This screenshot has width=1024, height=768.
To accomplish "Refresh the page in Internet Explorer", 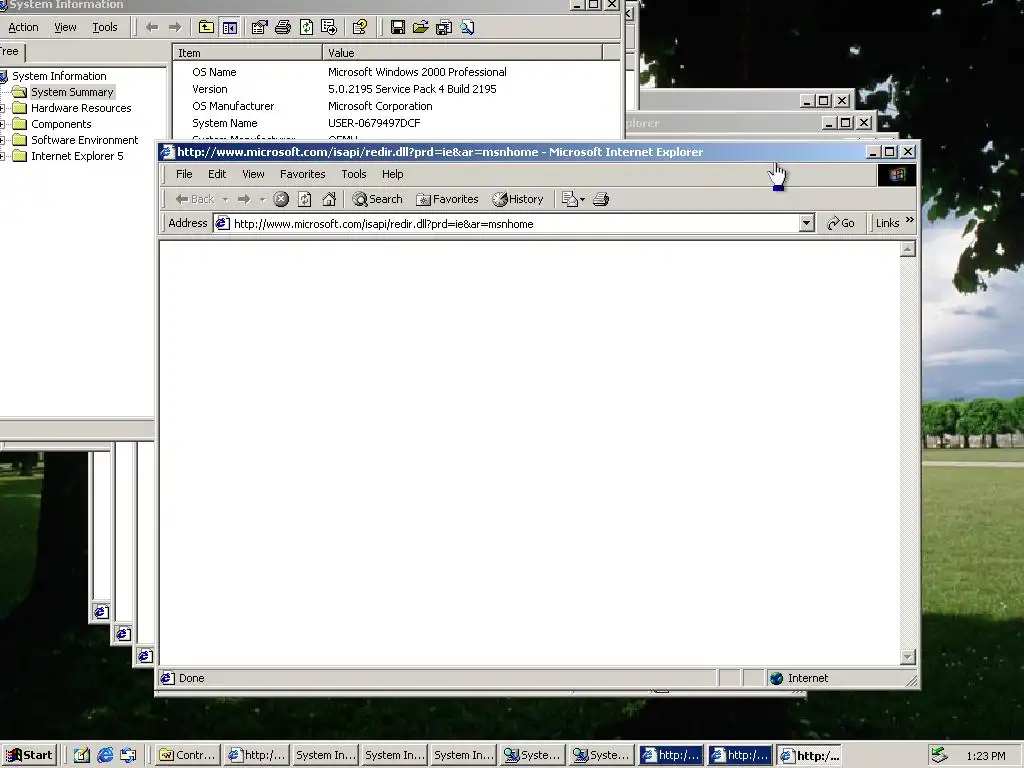I will [x=305, y=199].
